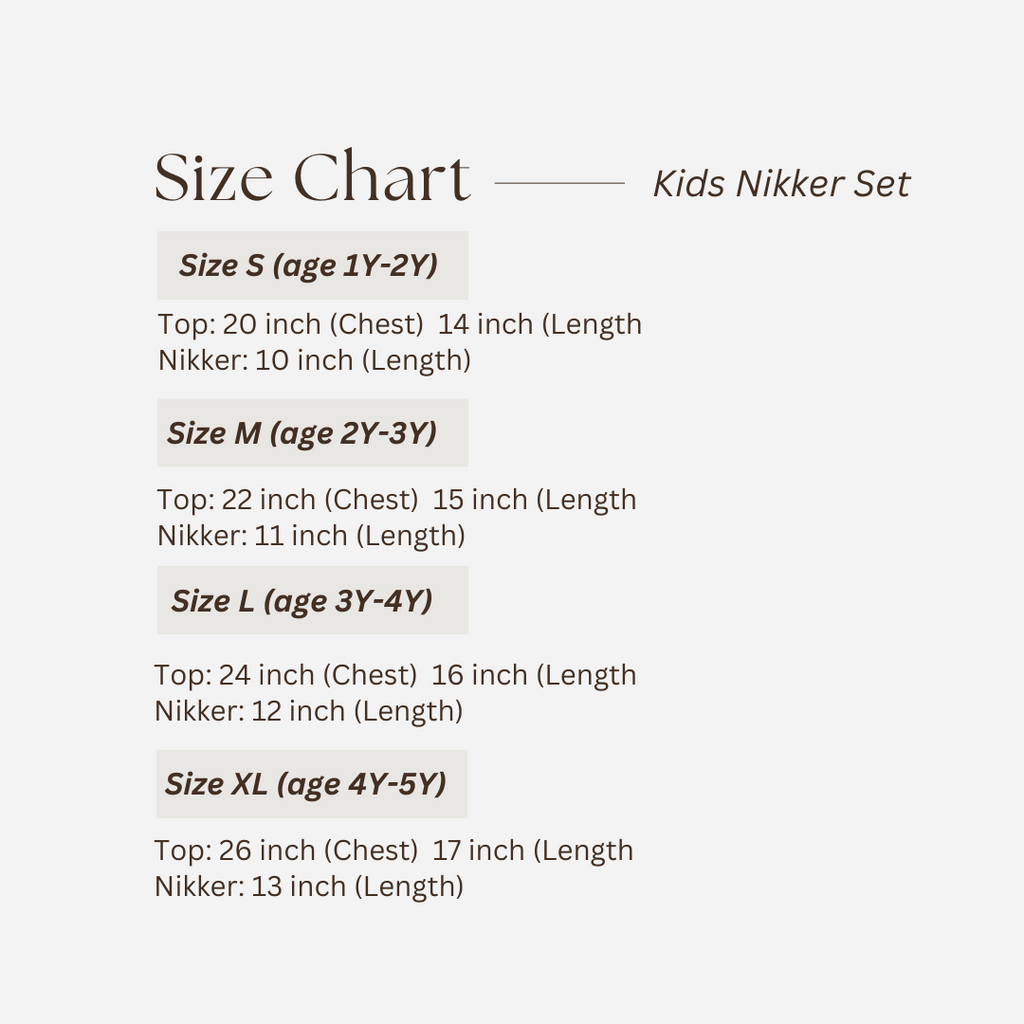1024x1024 pixels.
Task: Select 'Top: 22 inch (Chest)' text
Action: click(287, 500)
